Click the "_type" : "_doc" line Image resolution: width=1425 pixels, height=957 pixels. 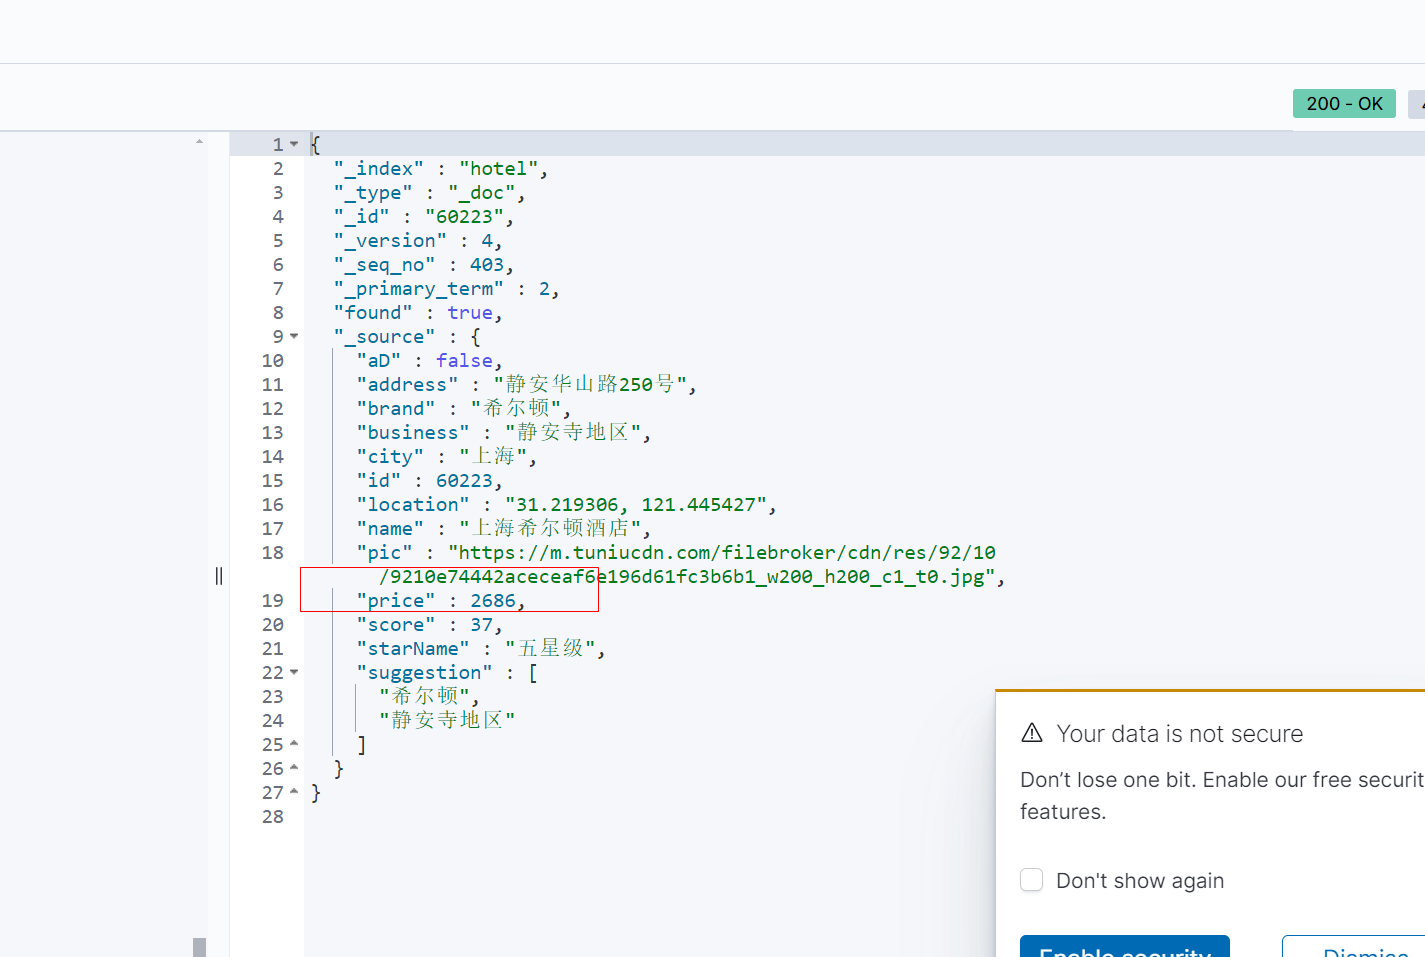[430, 192]
